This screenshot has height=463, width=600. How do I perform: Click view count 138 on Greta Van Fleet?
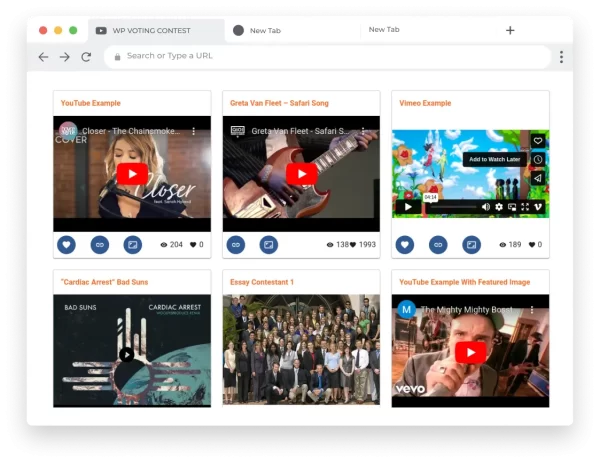[338, 245]
